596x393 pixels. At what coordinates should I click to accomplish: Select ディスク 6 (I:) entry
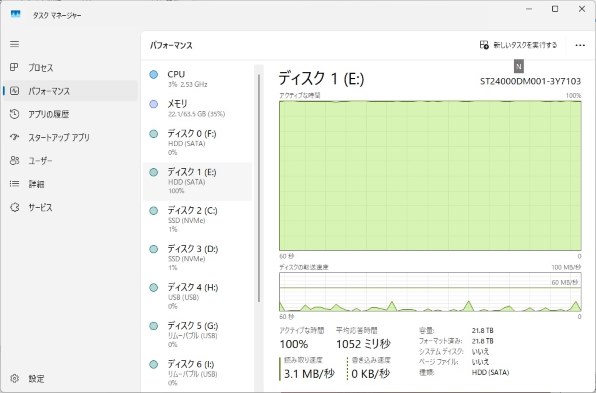(x=197, y=373)
